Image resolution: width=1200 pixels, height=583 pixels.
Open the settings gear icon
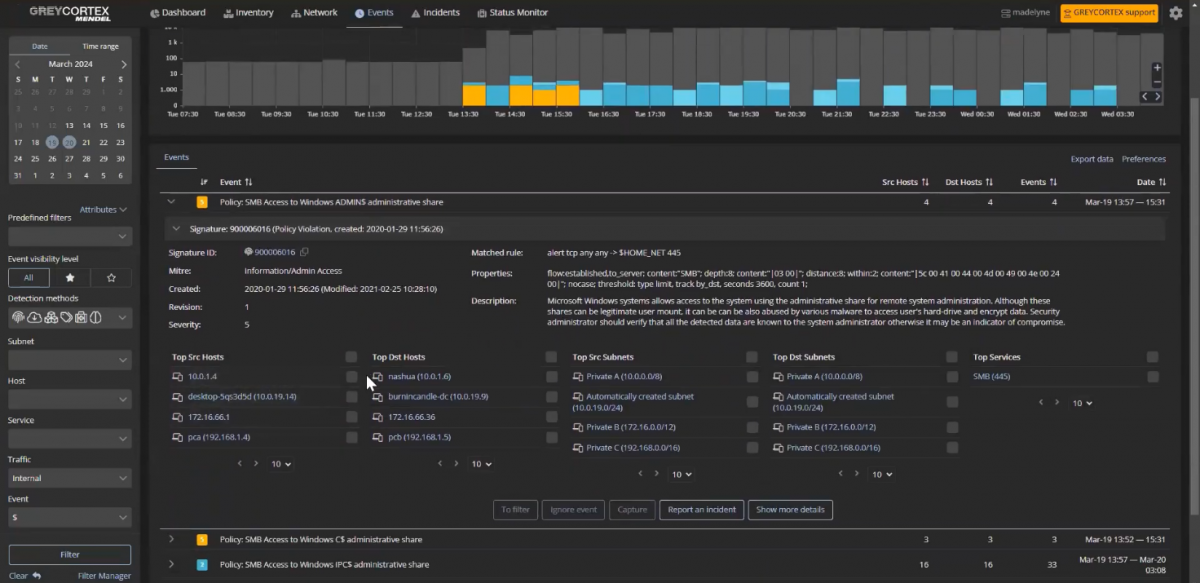(x=1176, y=13)
